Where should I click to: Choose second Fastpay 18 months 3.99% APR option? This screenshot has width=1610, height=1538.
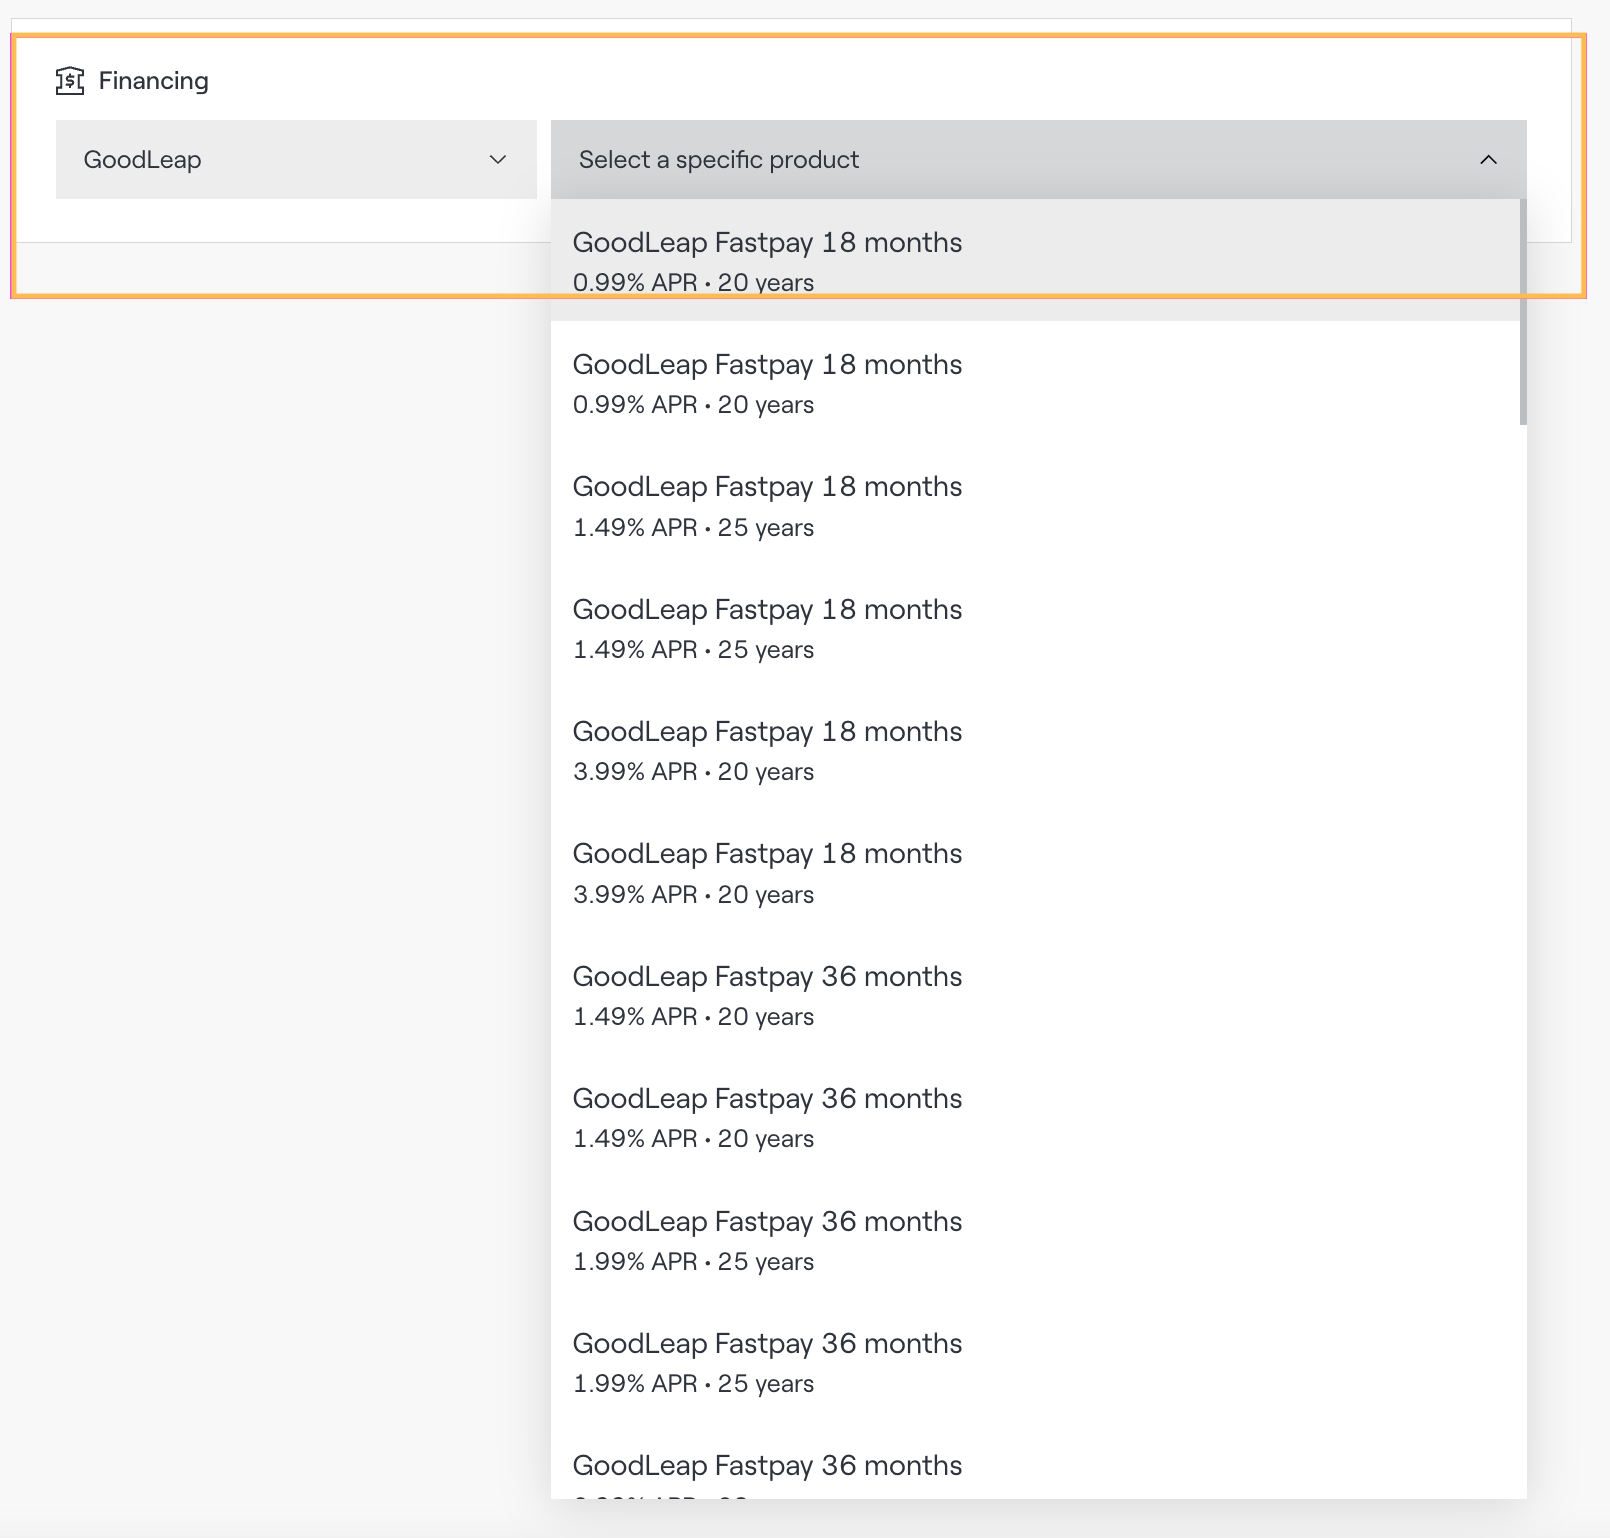(x=1035, y=872)
